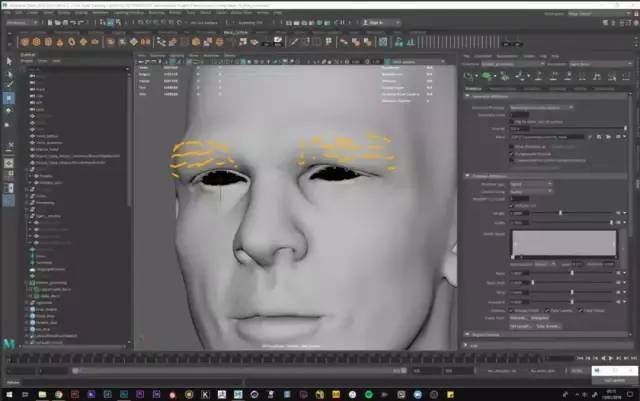Toggle Uniform CVs checkbox
The image size is (640, 401).
[x=512, y=206]
